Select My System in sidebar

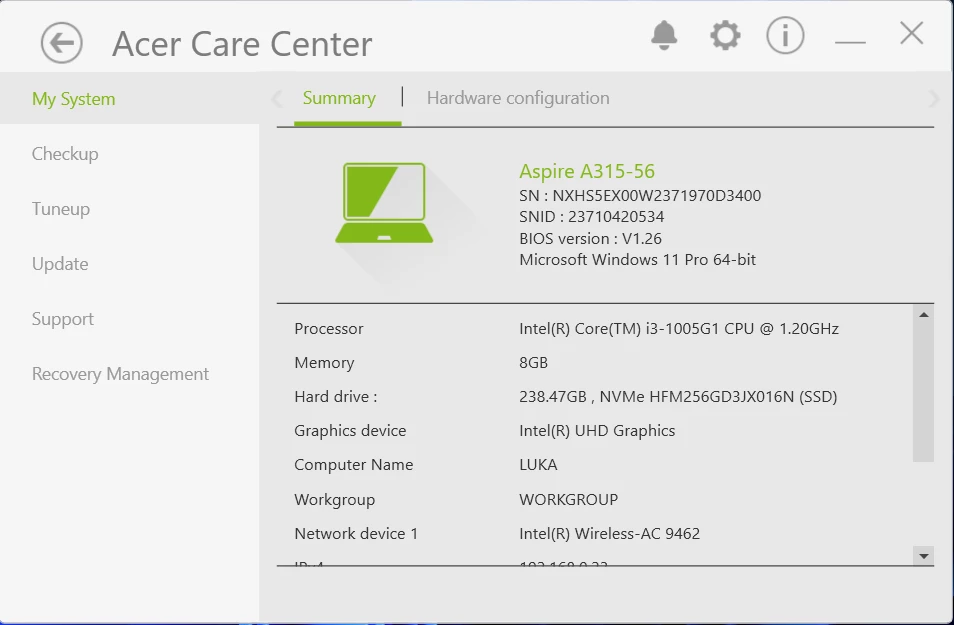74,99
